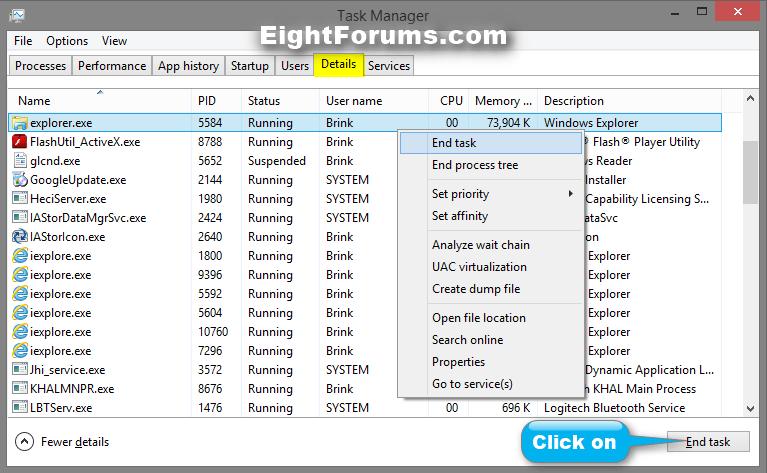Screen dimensions: 767x473
Task: Select PID 3572 of Jhi_service.exe
Action: (210, 370)
